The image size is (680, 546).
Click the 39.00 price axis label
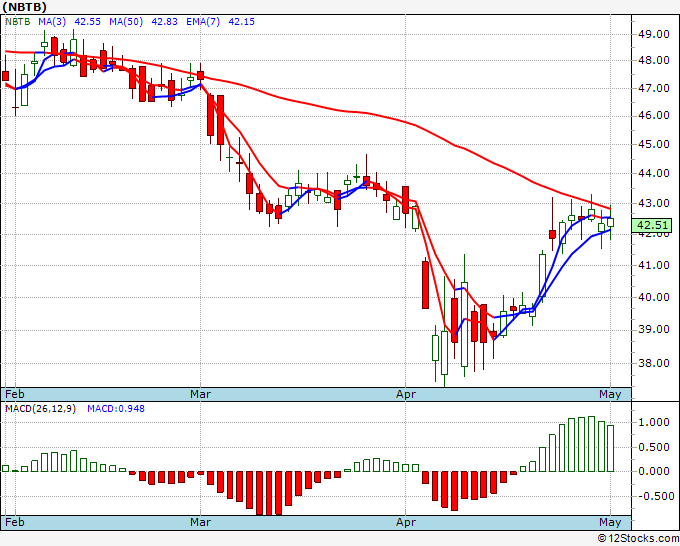(654, 329)
